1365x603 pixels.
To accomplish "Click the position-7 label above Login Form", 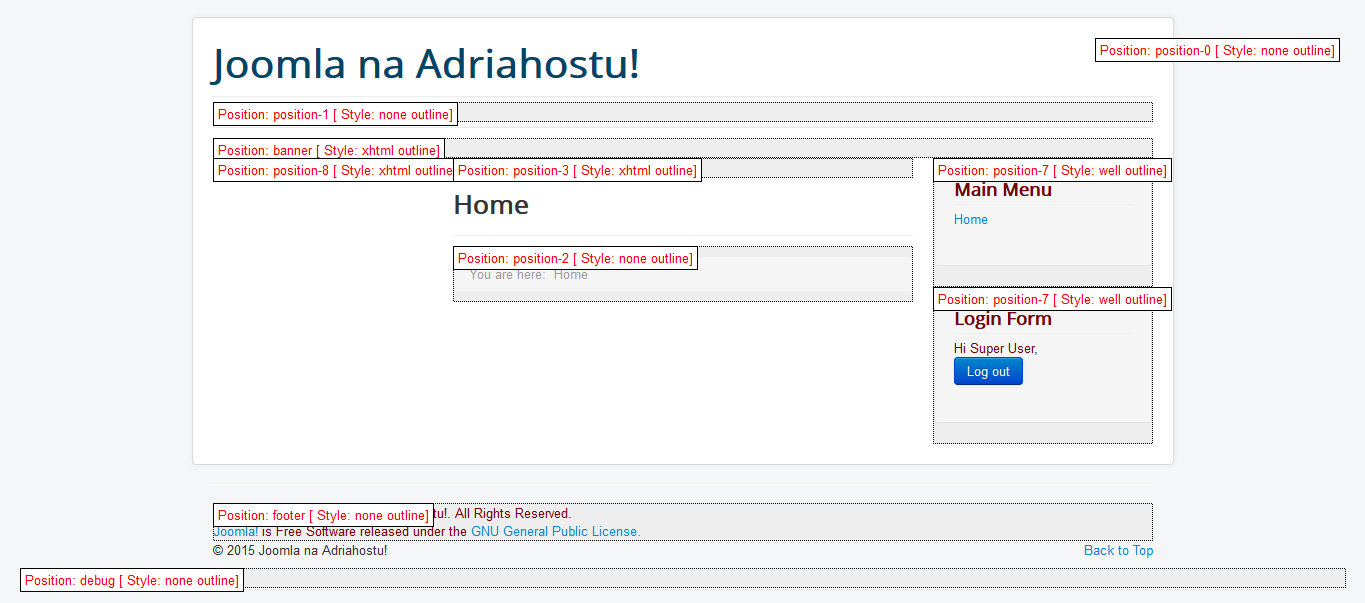I will coord(1052,299).
